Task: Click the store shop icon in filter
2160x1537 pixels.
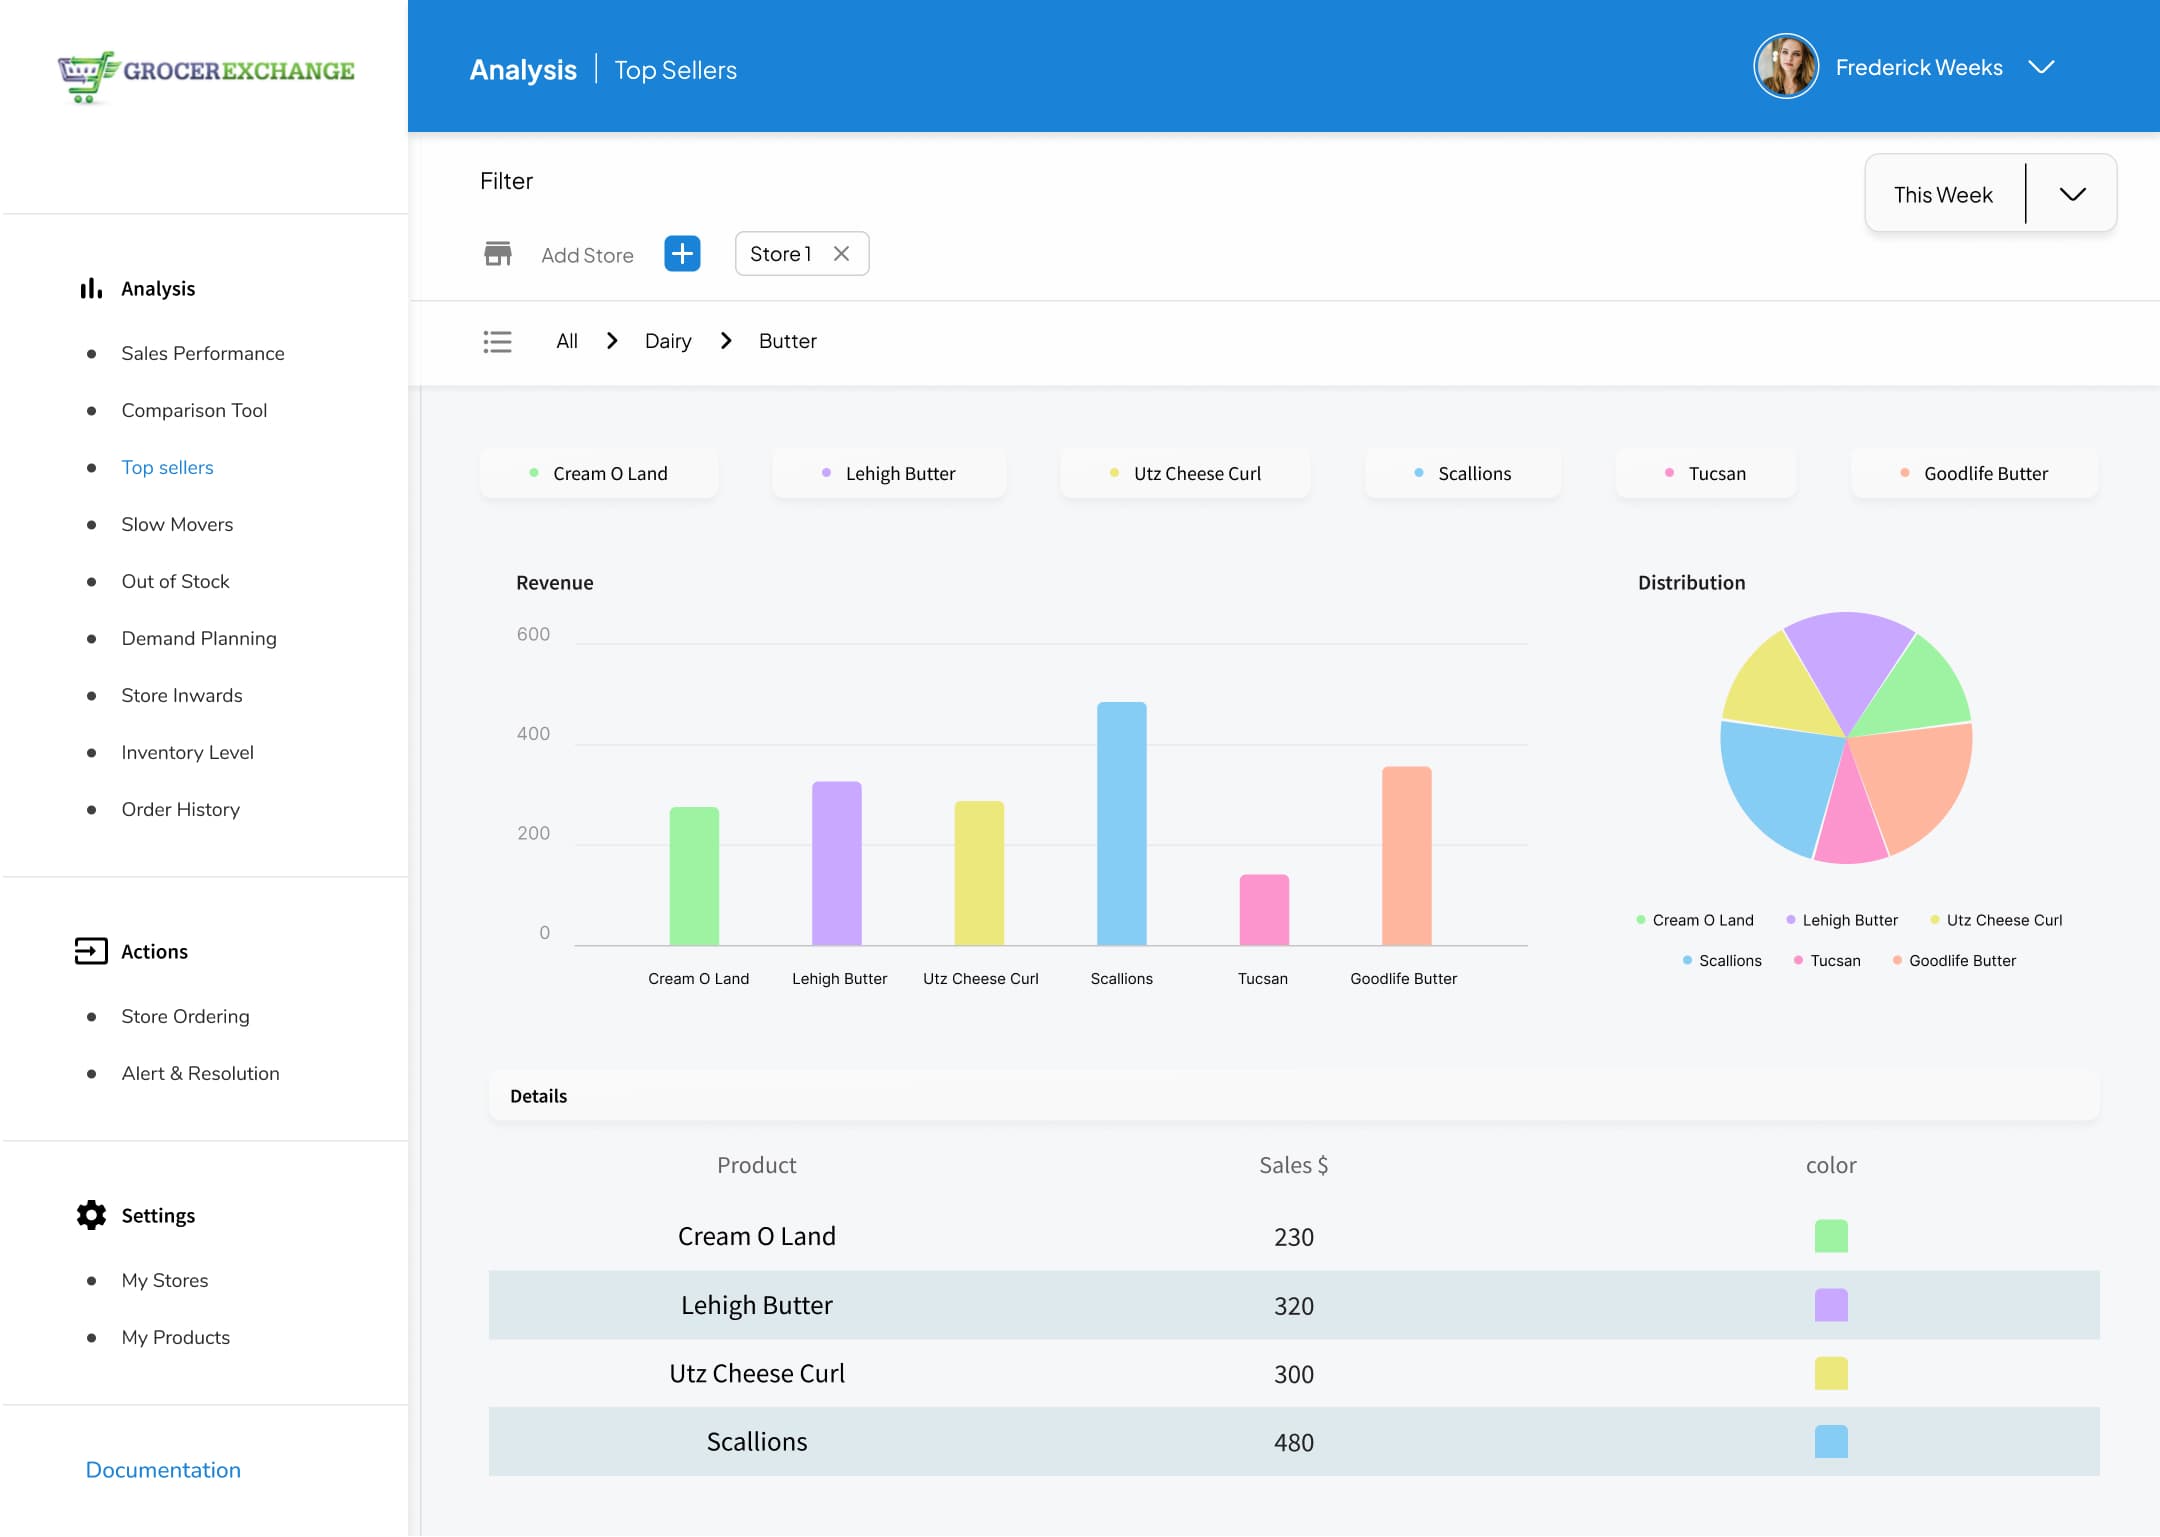Action: 498,254
